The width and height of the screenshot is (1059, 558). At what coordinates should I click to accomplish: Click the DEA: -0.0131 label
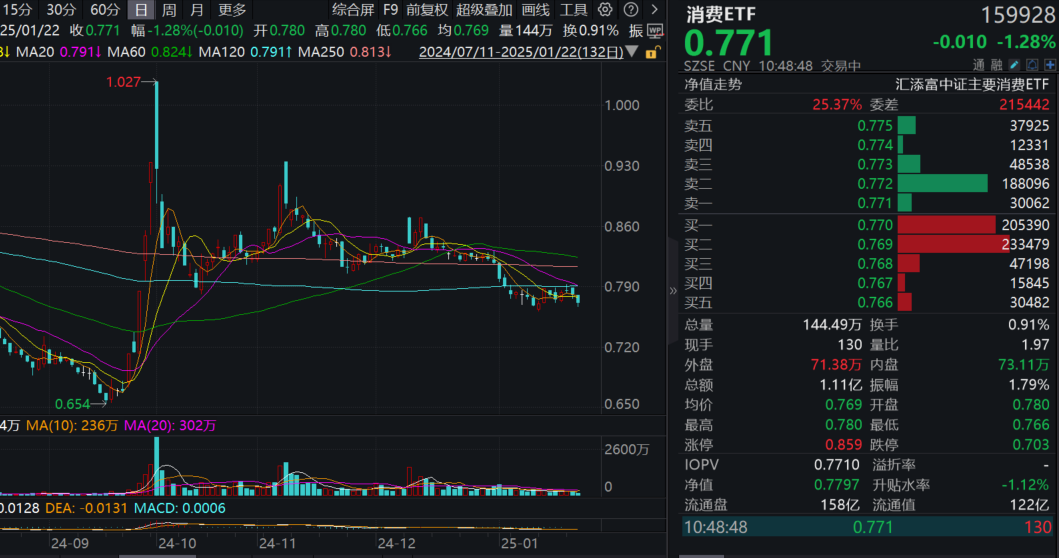coord(86,508)
